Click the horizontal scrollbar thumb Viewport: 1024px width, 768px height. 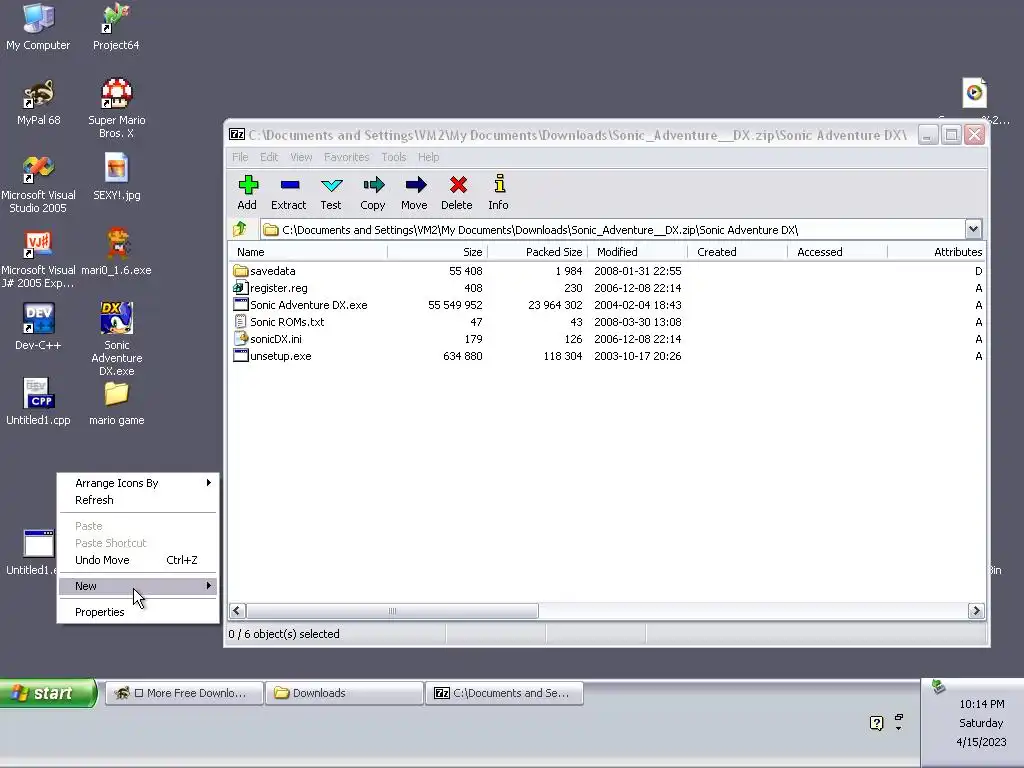click(392, 611)
